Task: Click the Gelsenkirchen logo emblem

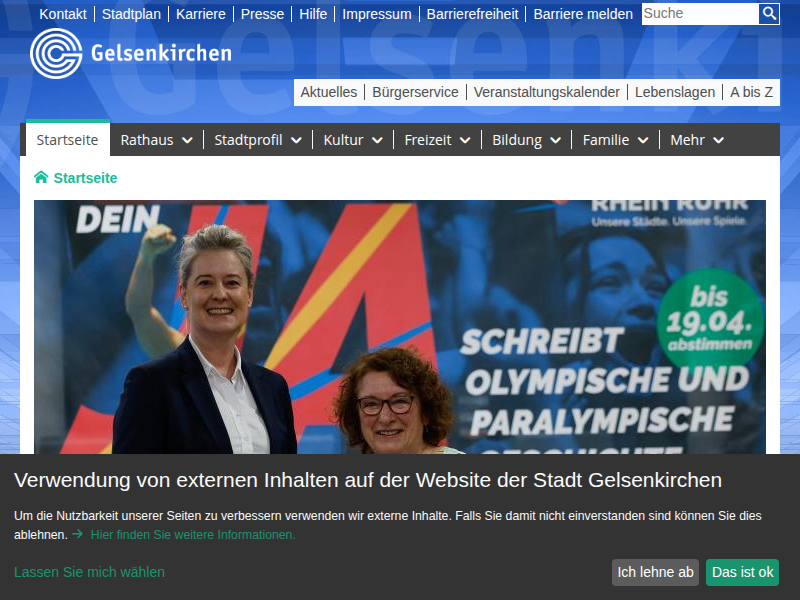Action: 56,54
